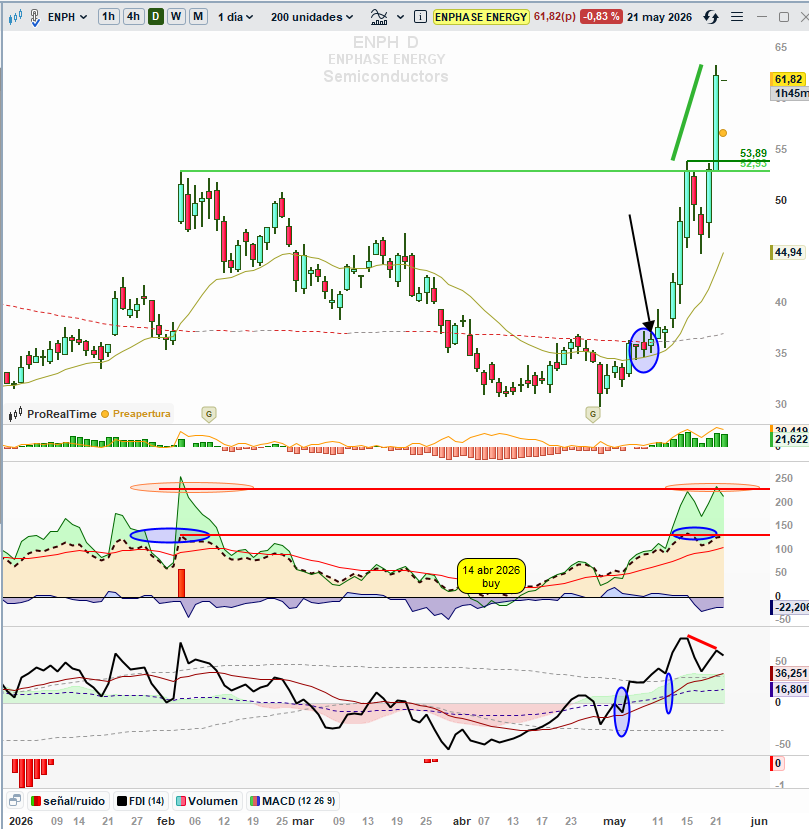Click the 16,801 signal value label
The width and height of the screenshot is (809, 829).
click(x=790, y=689)
